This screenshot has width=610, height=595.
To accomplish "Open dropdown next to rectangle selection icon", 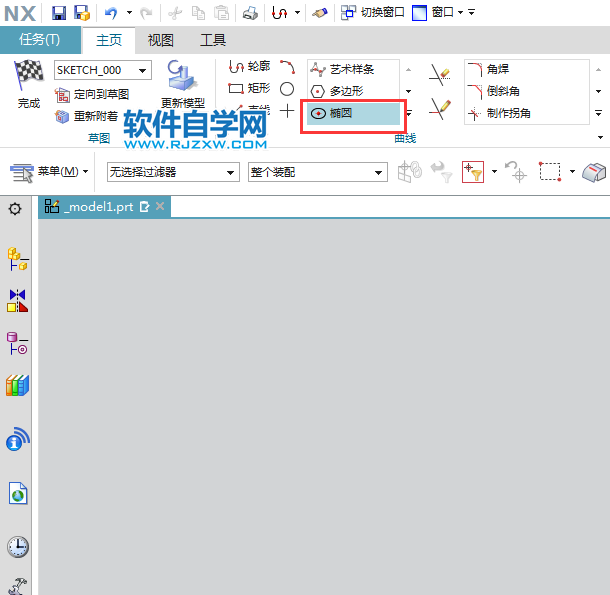I will pyautogui.click(x=572, y=172).
